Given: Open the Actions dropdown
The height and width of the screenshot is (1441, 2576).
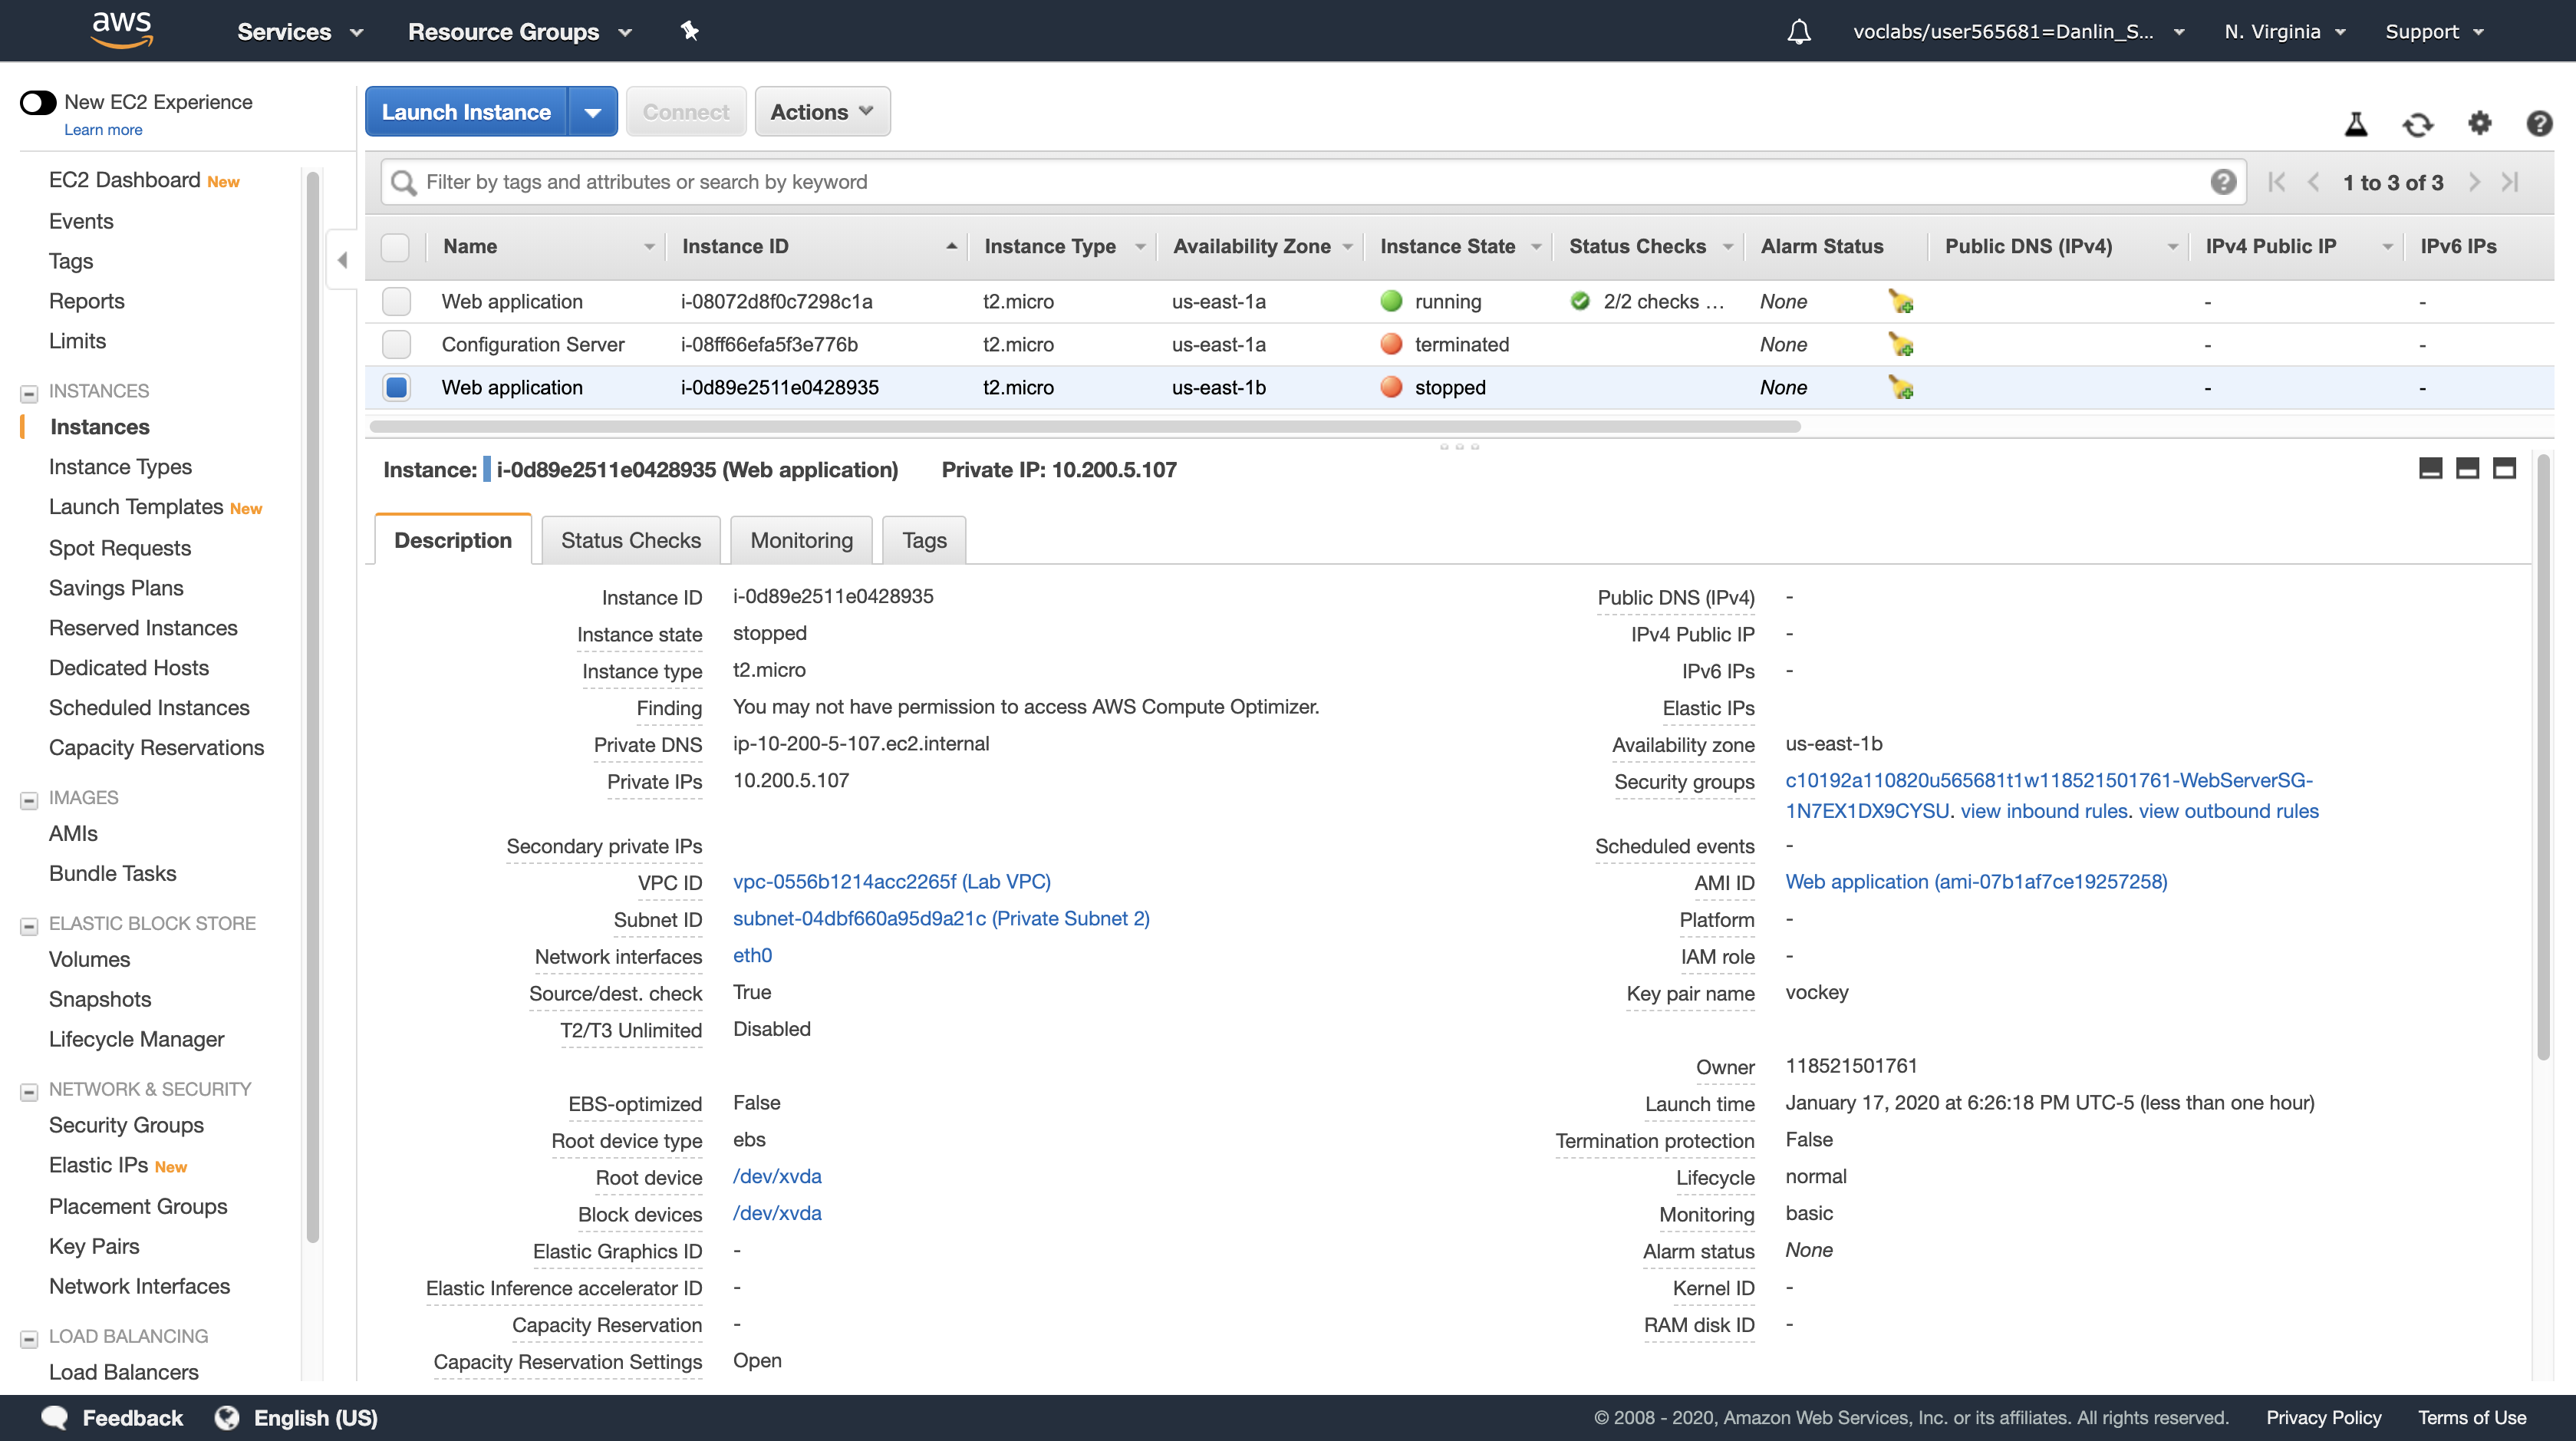Looking at the screenshot, I should click(x=821, y=112).
